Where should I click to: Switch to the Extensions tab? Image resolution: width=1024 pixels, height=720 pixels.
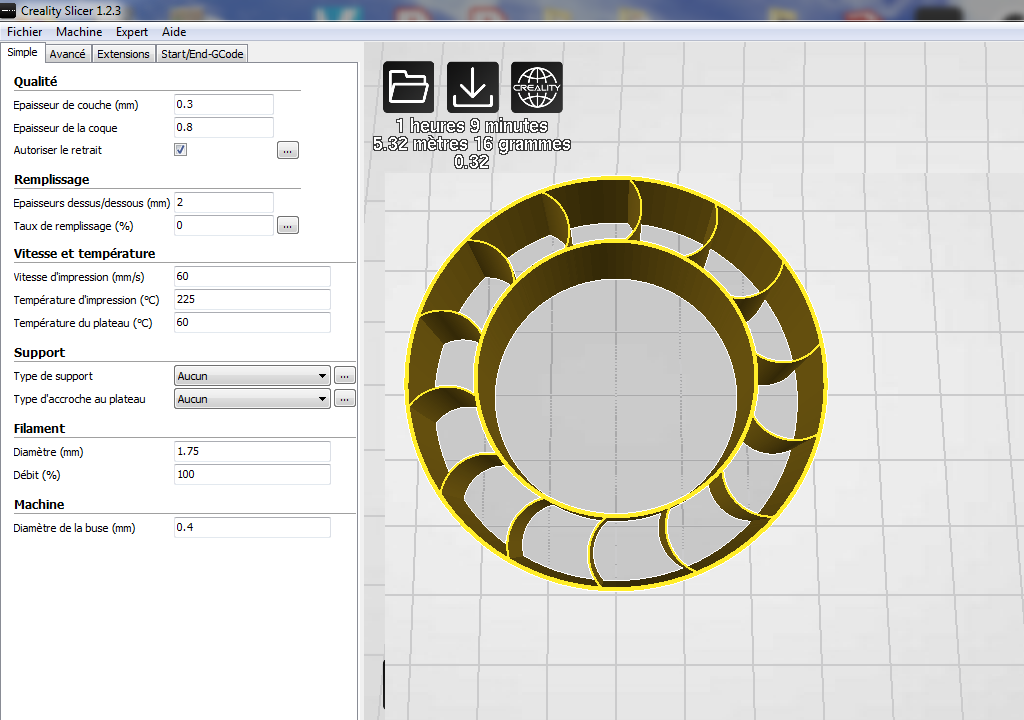[x=123, y=53]
